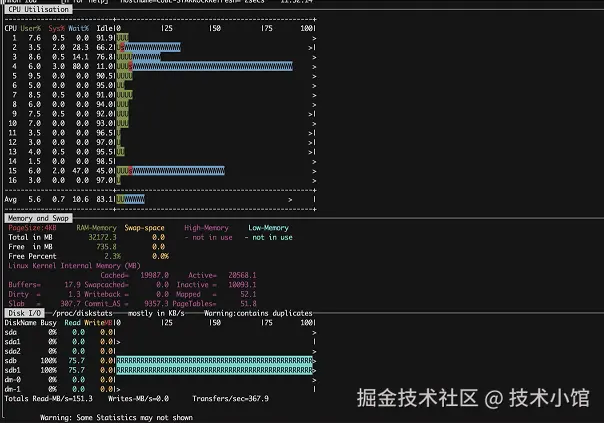The image size is (604, 423).
Task: Click the Slab value 307.7
Action: [70, 304]
